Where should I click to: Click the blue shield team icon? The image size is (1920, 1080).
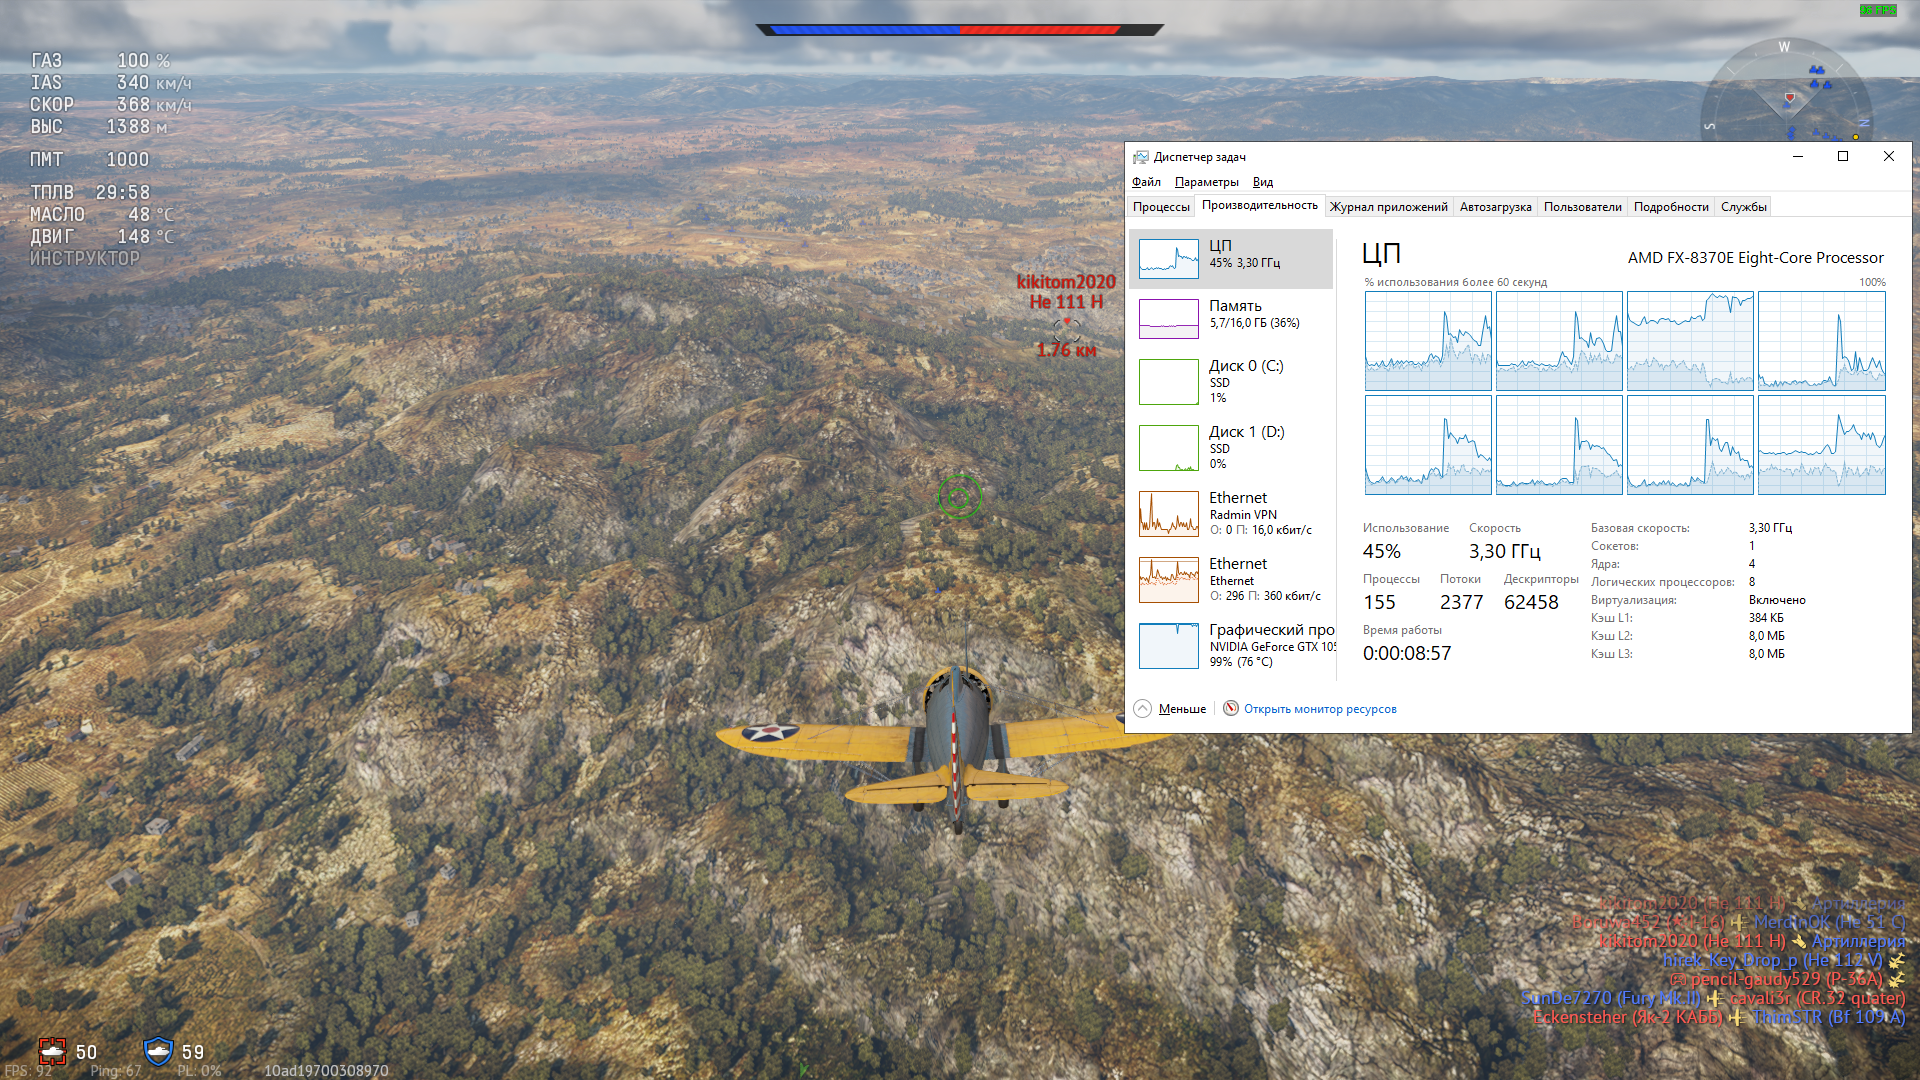(x=158, y=1051)
